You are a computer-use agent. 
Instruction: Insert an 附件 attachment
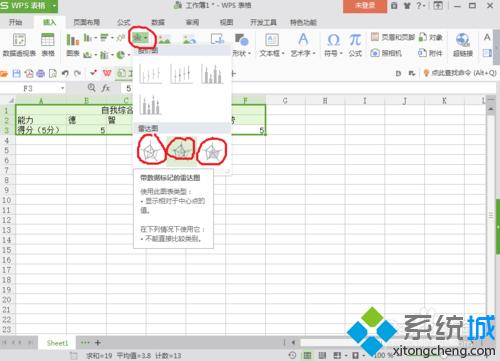point(430,53)
